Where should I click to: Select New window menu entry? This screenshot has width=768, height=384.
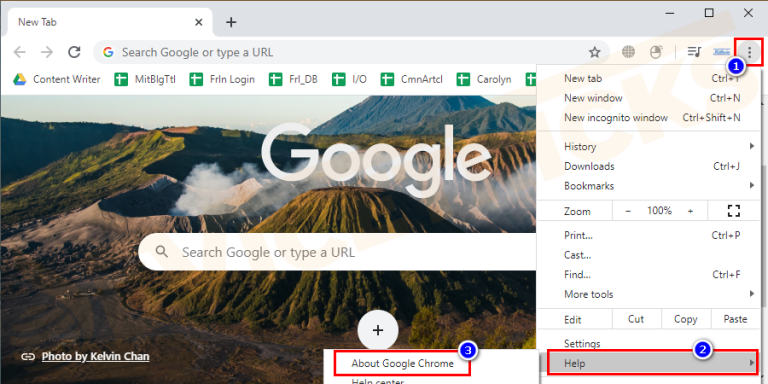[x=649, y=98]
